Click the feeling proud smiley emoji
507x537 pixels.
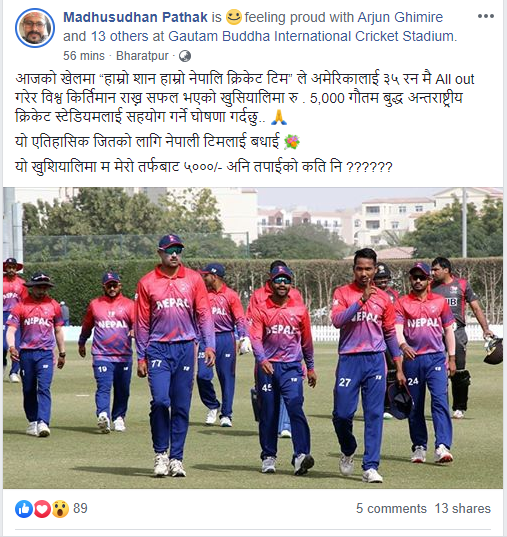[x=234, y=17]
